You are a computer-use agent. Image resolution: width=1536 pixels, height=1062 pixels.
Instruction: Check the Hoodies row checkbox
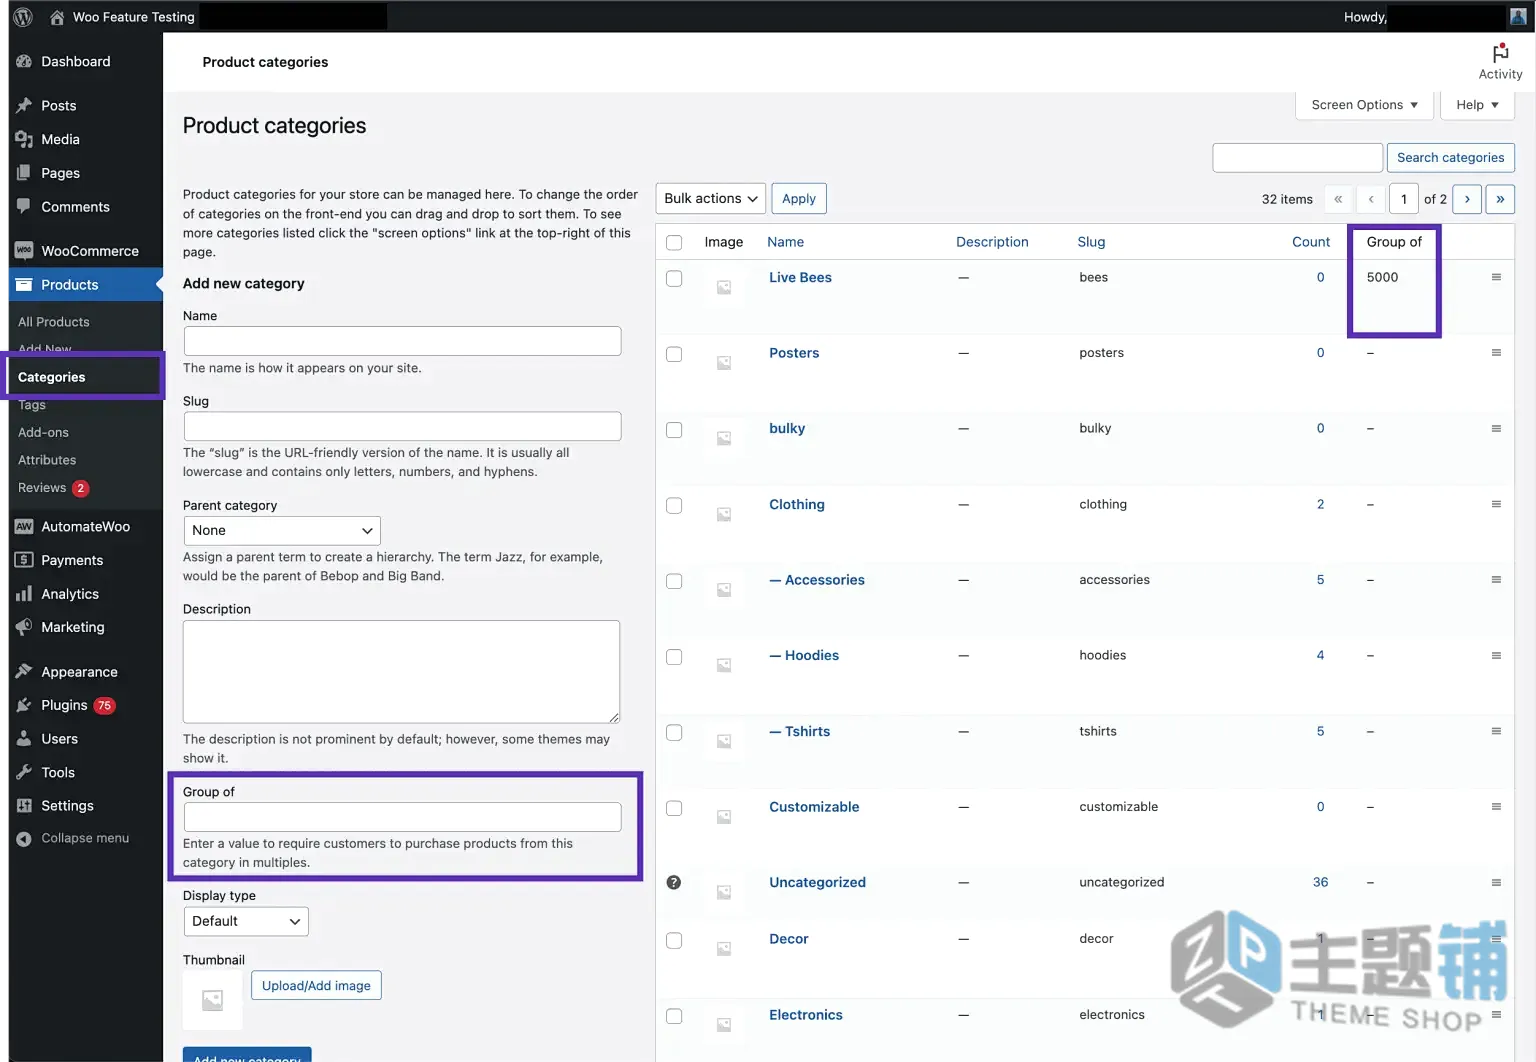pos(674,656)
